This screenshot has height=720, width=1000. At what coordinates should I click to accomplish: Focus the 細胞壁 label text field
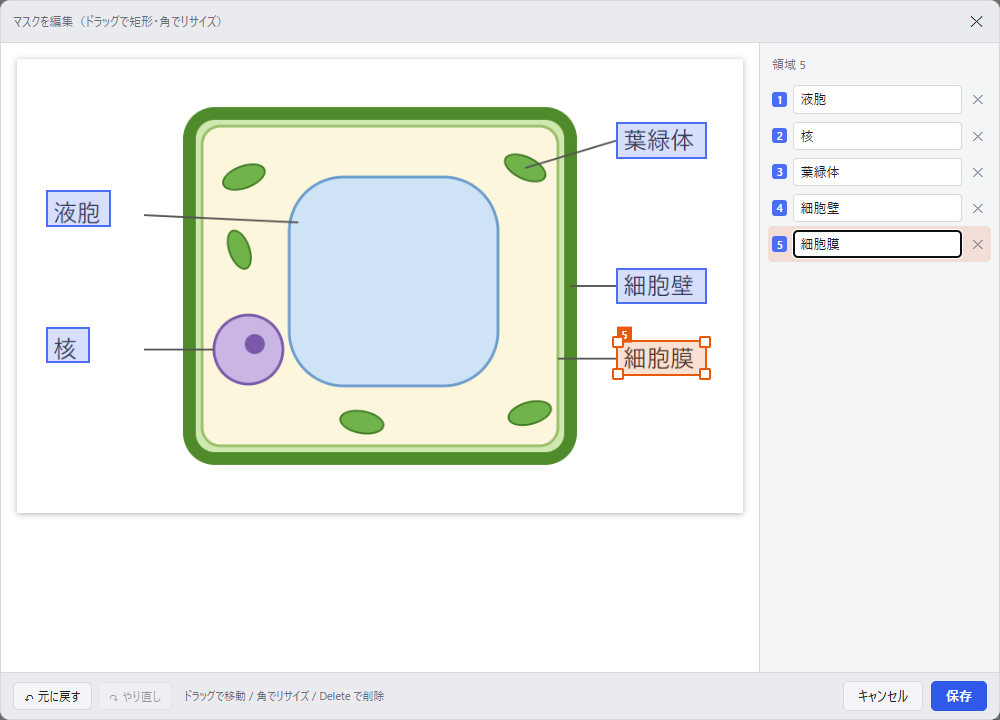(877, 208)
